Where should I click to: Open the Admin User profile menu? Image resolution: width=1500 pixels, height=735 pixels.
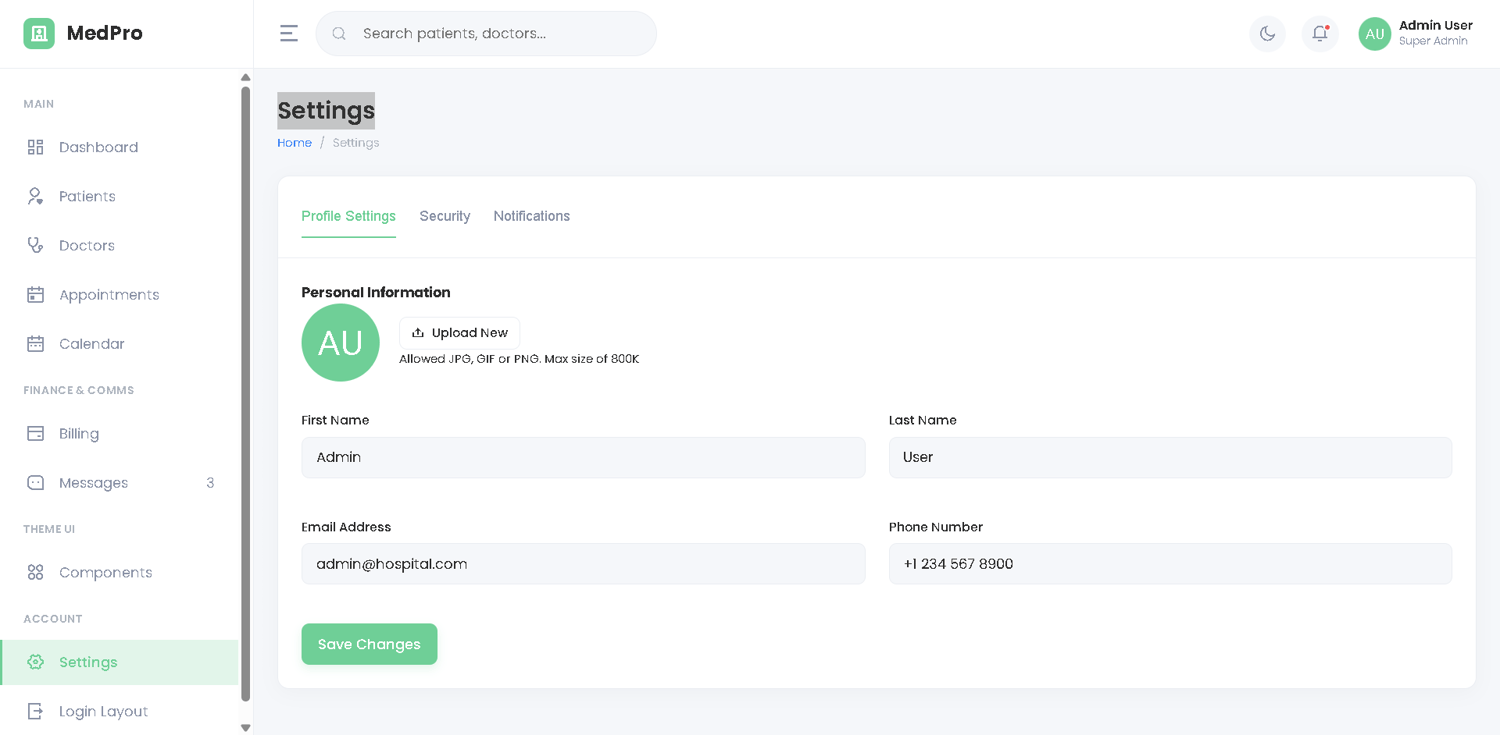point(1415,33)
